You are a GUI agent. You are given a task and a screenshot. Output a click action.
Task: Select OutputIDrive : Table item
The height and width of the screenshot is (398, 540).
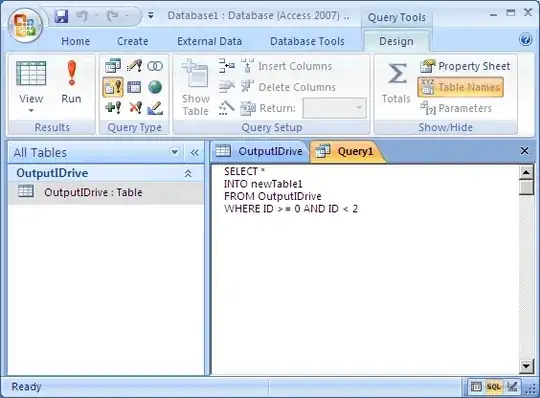click(106, 192)
